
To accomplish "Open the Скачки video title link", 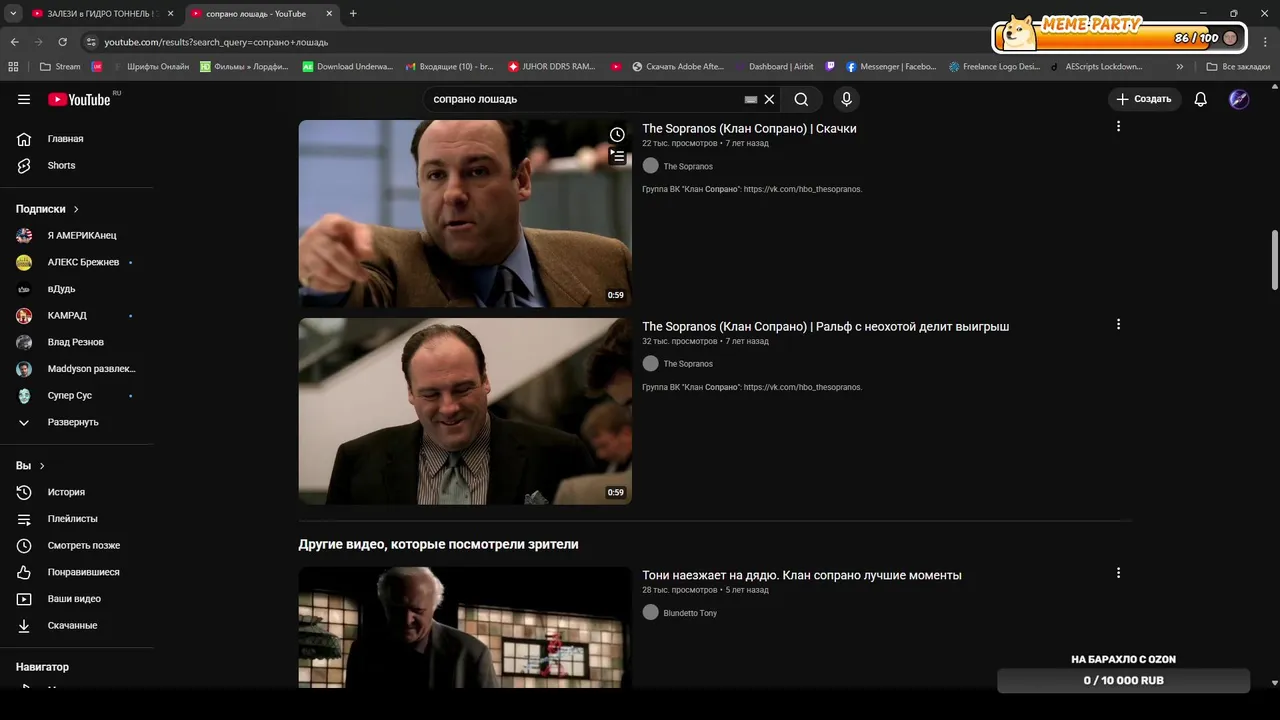I will [x=749, y=129].
